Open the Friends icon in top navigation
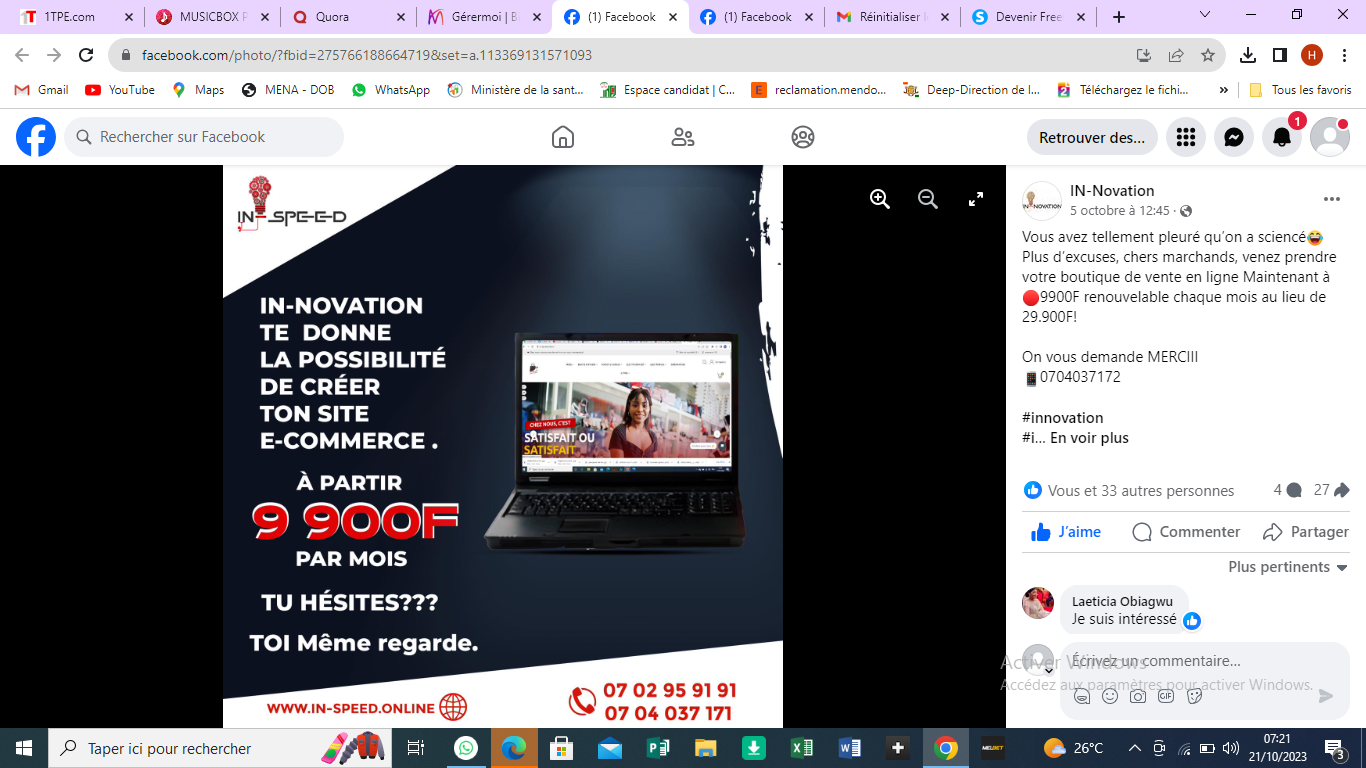1366x768 pixels. (x=683, y=137)
